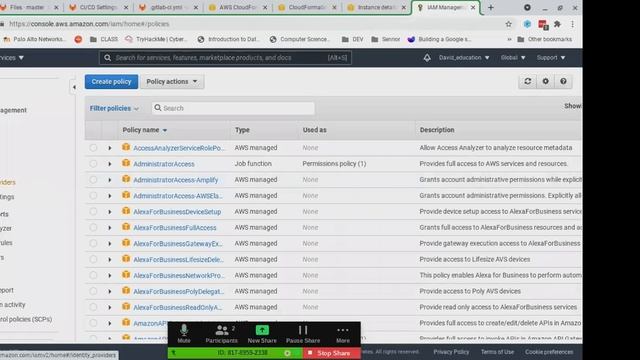Open the AlexaForBusinessReadOnlyA policy link
640x360 pixels.
178,307
